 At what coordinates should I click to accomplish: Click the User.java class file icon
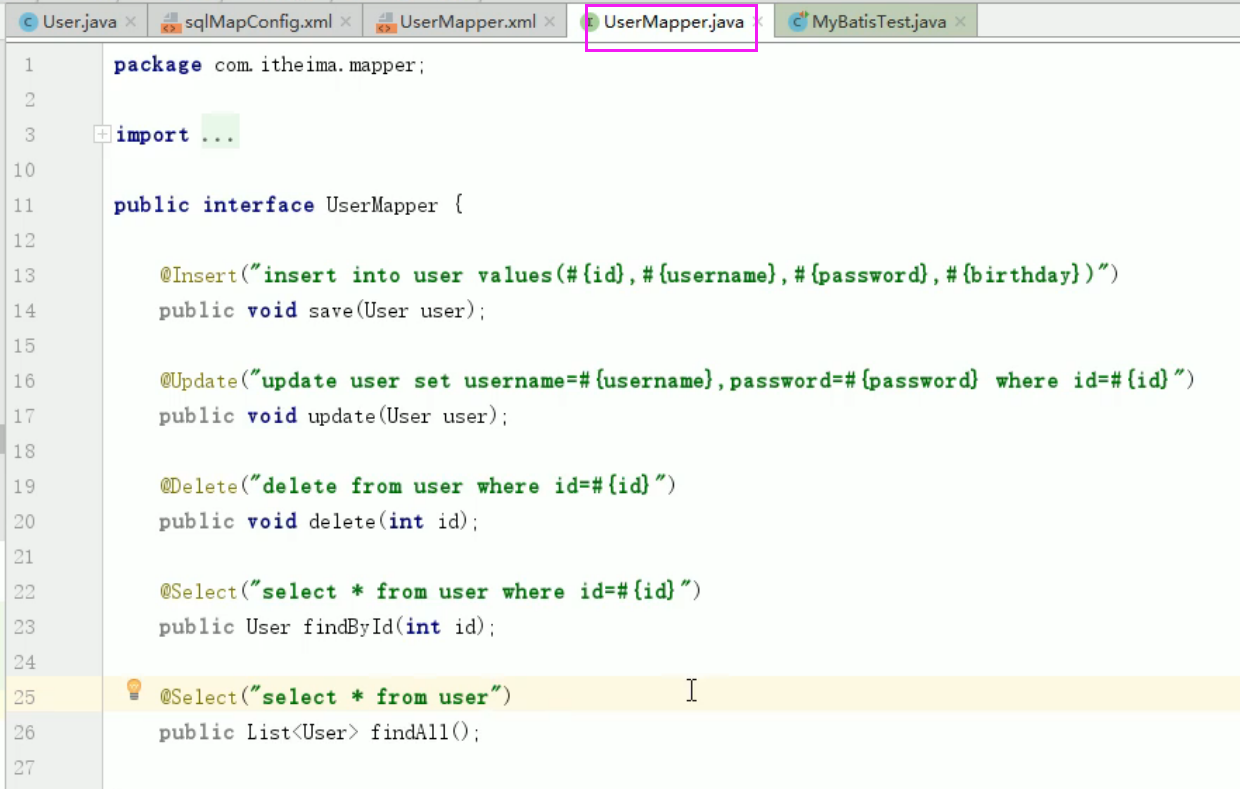coord(28,22)
